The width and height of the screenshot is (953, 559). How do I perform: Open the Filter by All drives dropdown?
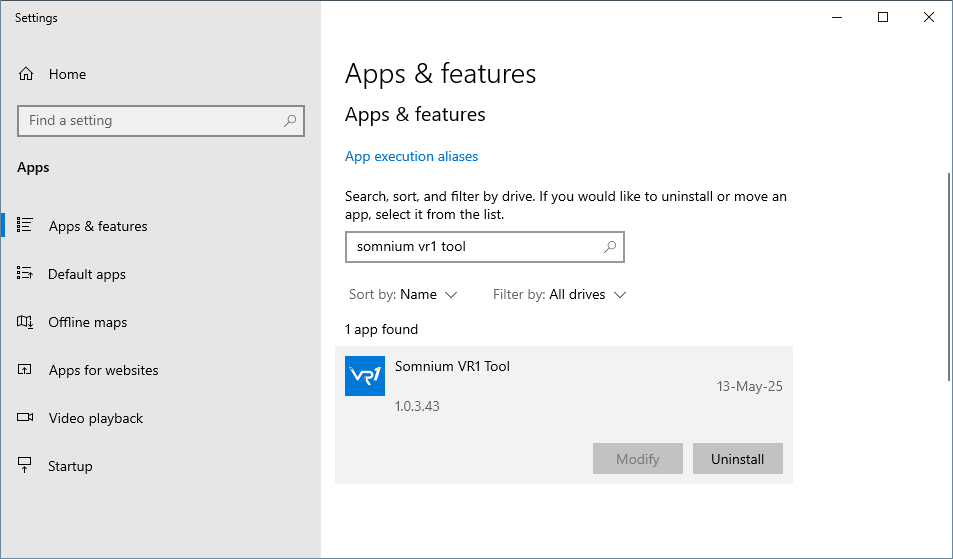[559, 295]
